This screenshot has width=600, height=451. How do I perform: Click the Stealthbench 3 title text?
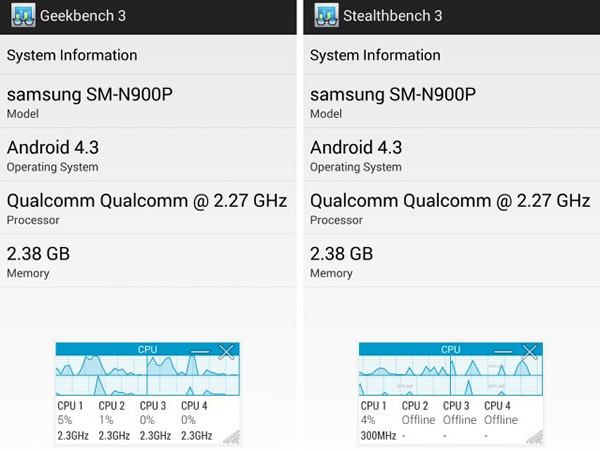click(393, 16)
